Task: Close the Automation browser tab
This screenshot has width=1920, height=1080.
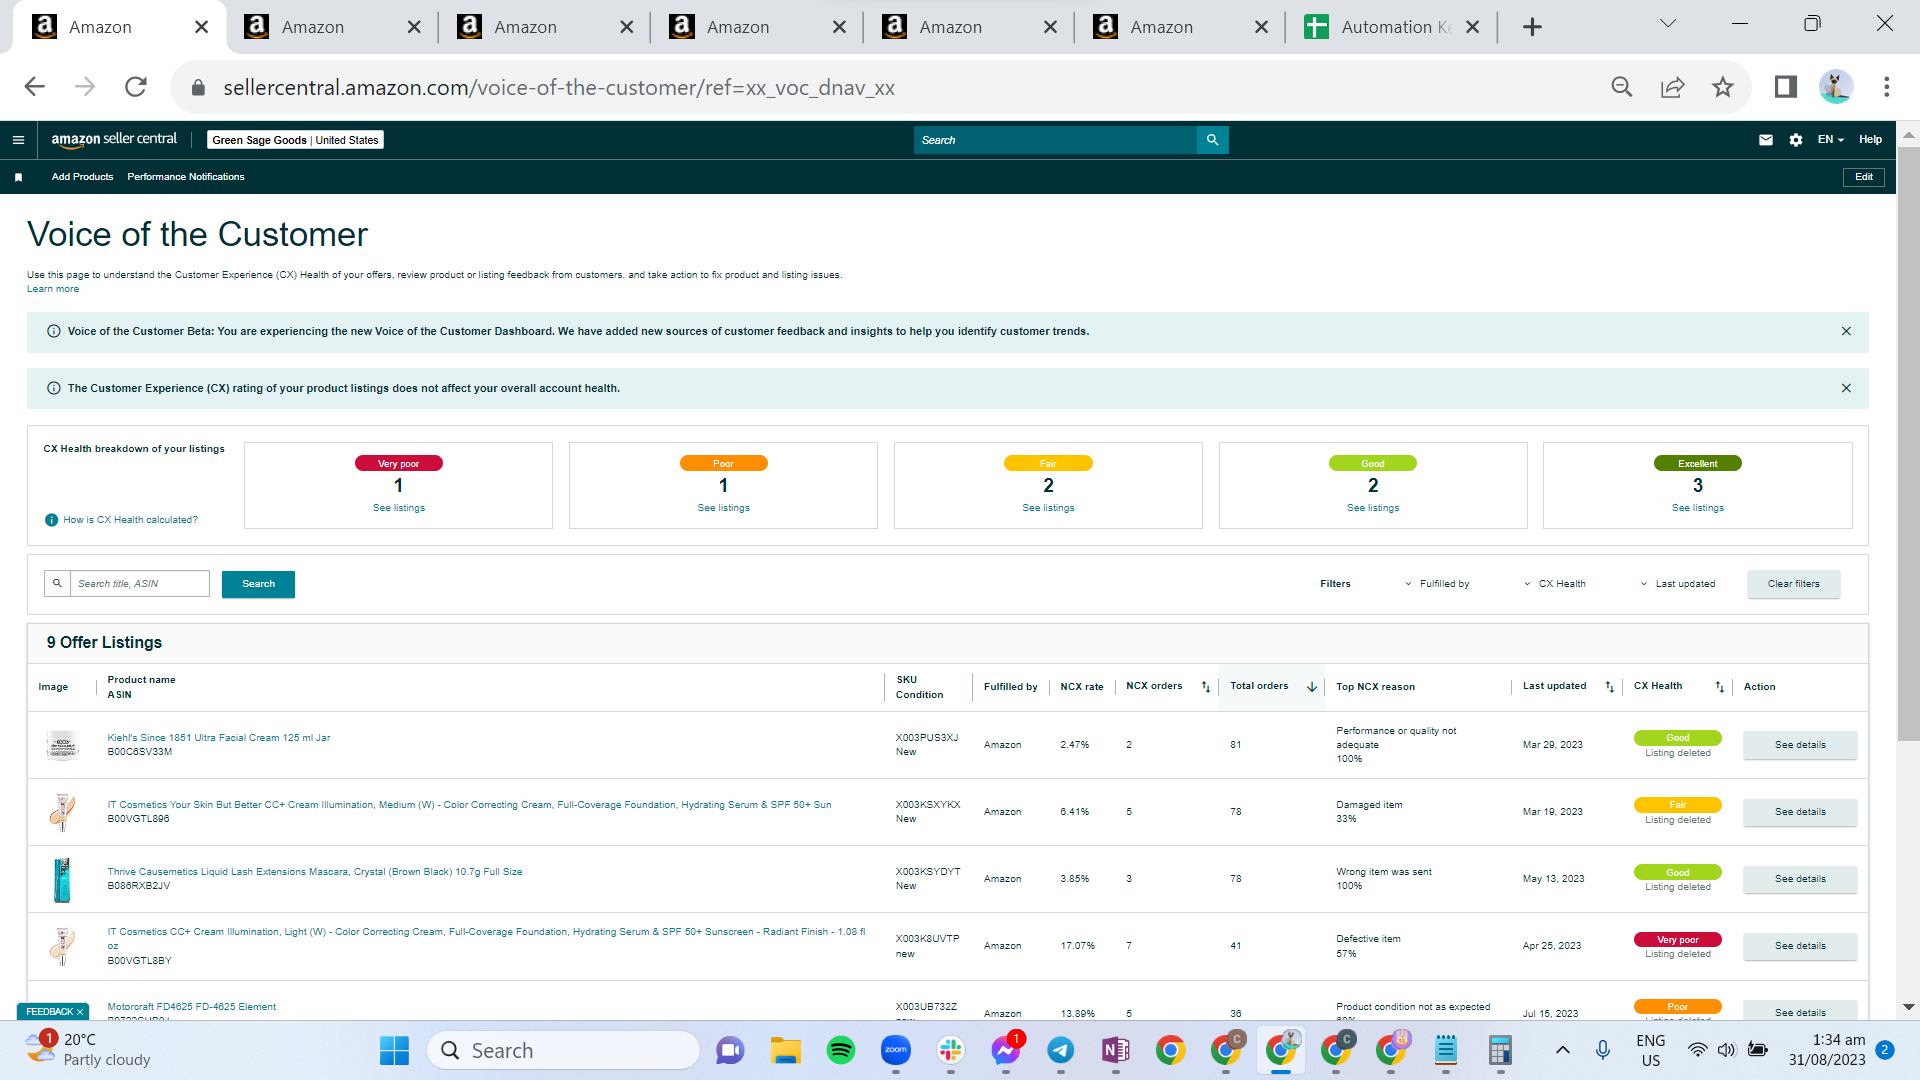Action: coord(1472,27)
